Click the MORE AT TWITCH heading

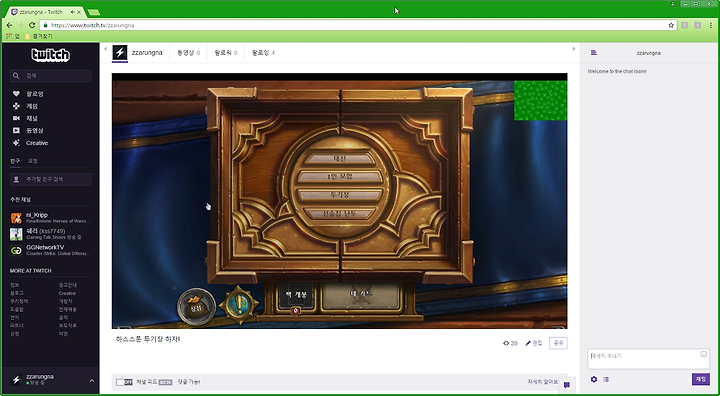pos(31,271)
